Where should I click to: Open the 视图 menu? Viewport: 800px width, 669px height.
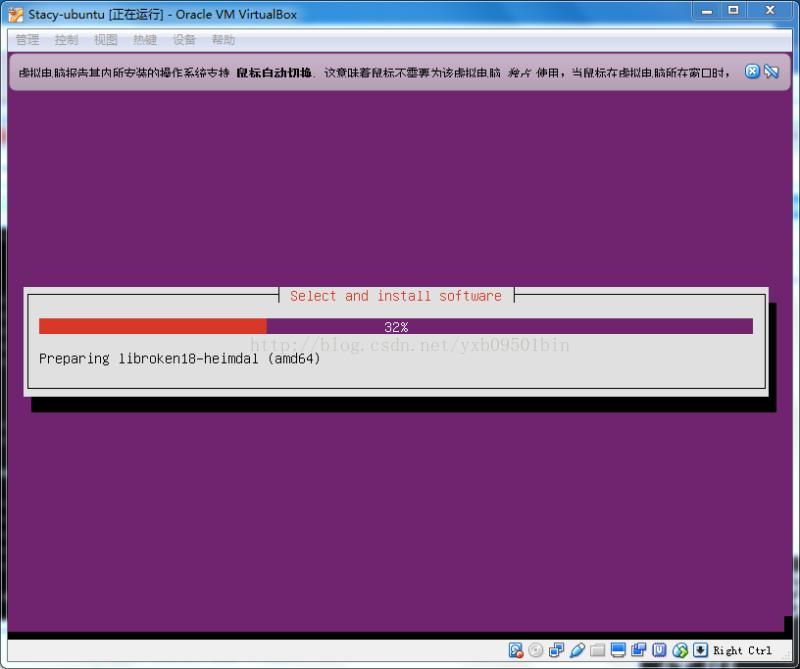(106, 40)
